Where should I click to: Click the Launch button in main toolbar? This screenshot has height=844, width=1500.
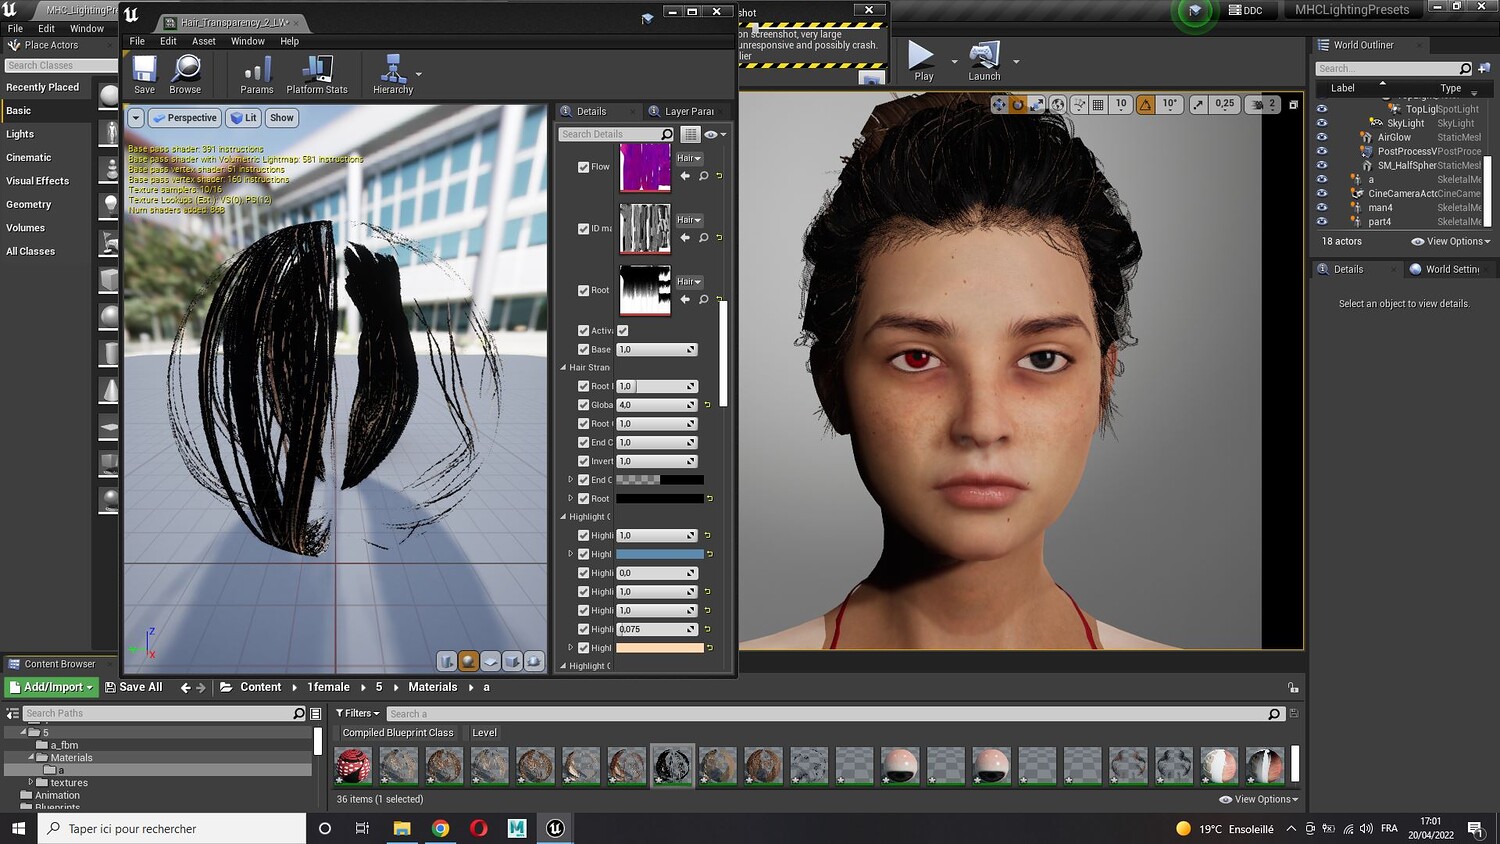(x=984, y=61)
